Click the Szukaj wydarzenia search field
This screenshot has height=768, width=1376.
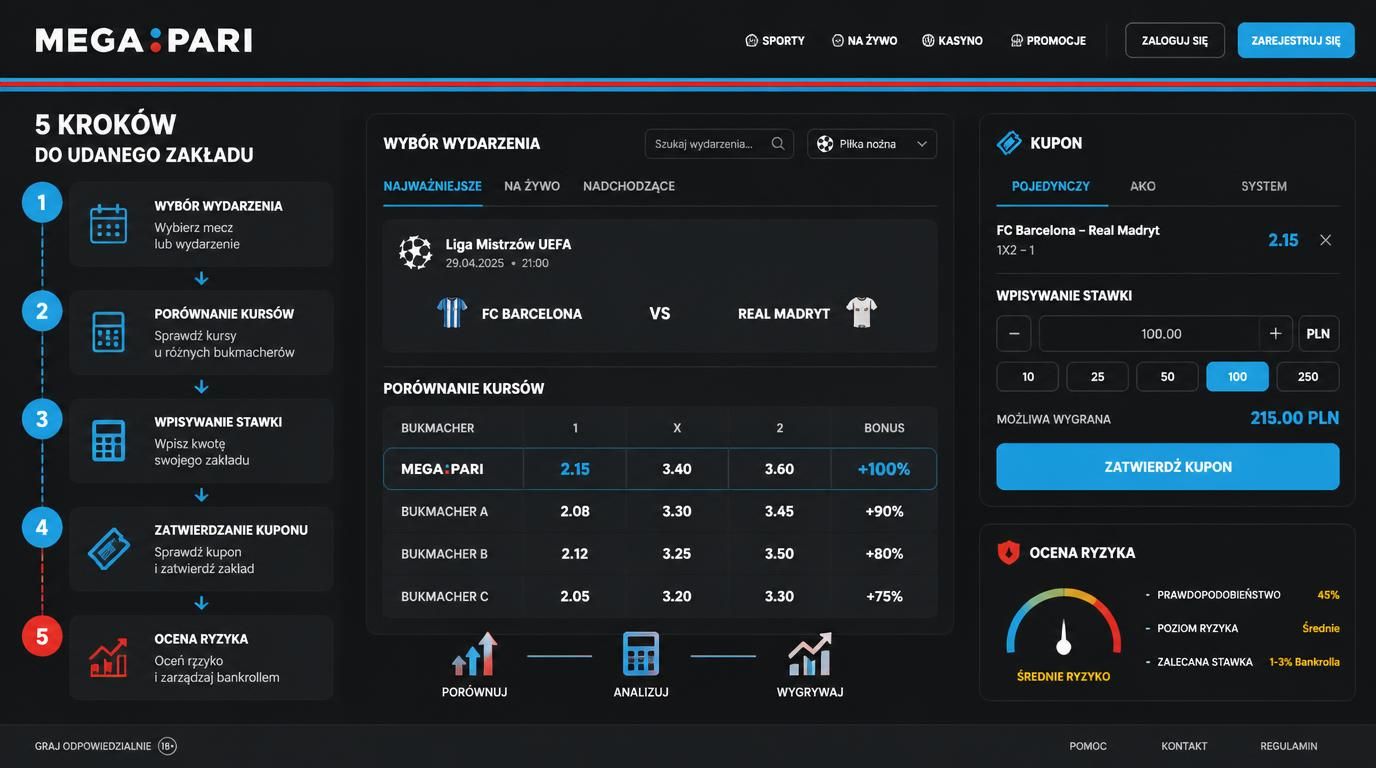coord(719,144)
